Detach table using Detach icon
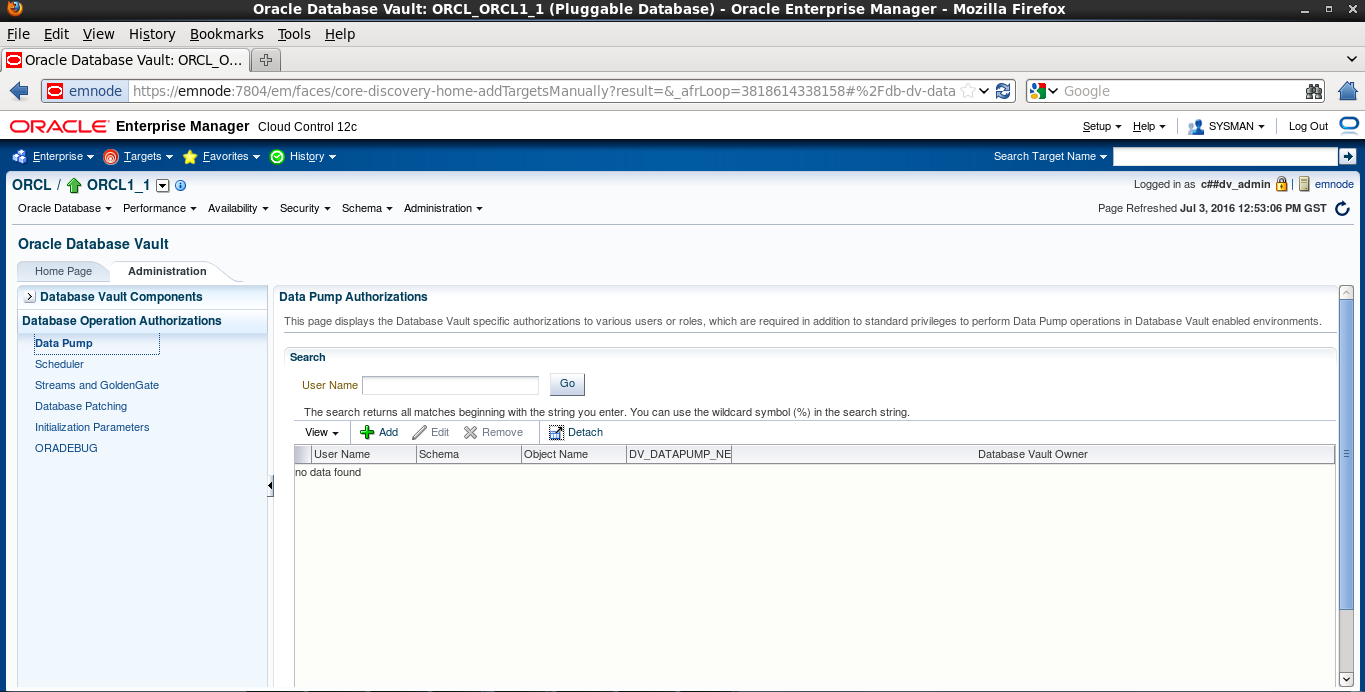The image size is (1365, 692). (557, 432)
